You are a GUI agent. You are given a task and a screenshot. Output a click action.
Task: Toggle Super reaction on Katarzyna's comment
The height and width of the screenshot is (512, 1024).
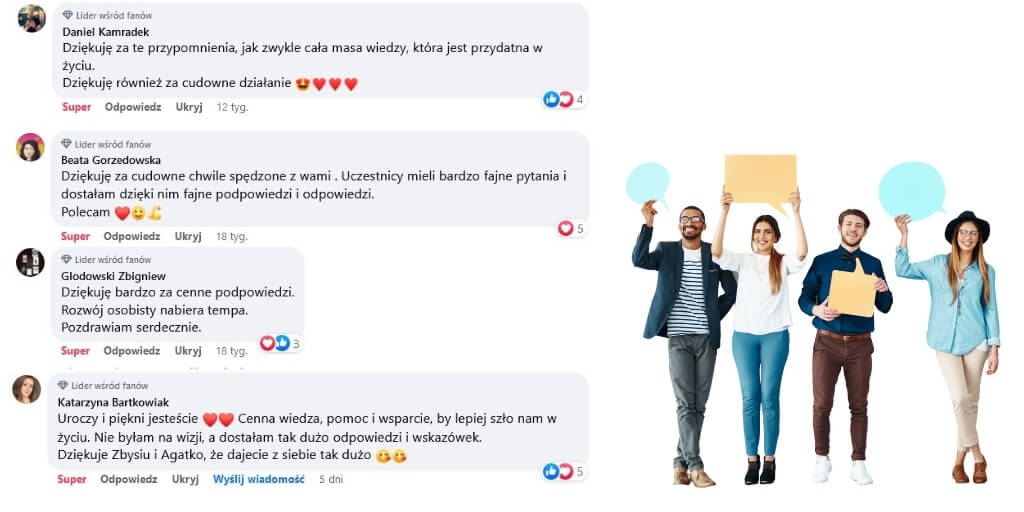point(72,479)
